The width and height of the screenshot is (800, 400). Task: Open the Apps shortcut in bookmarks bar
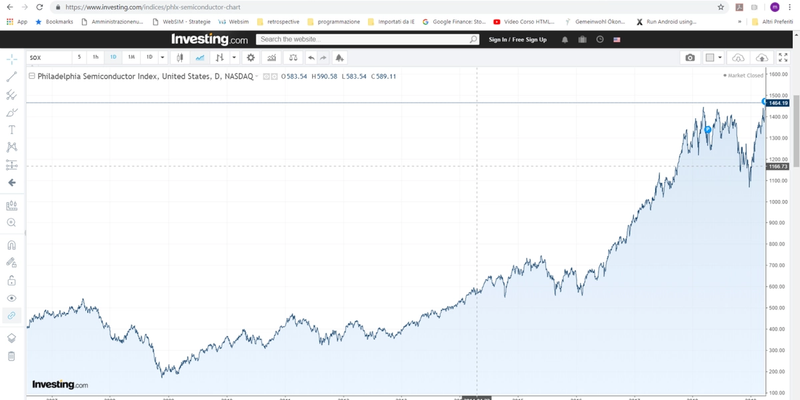(17, 22)
